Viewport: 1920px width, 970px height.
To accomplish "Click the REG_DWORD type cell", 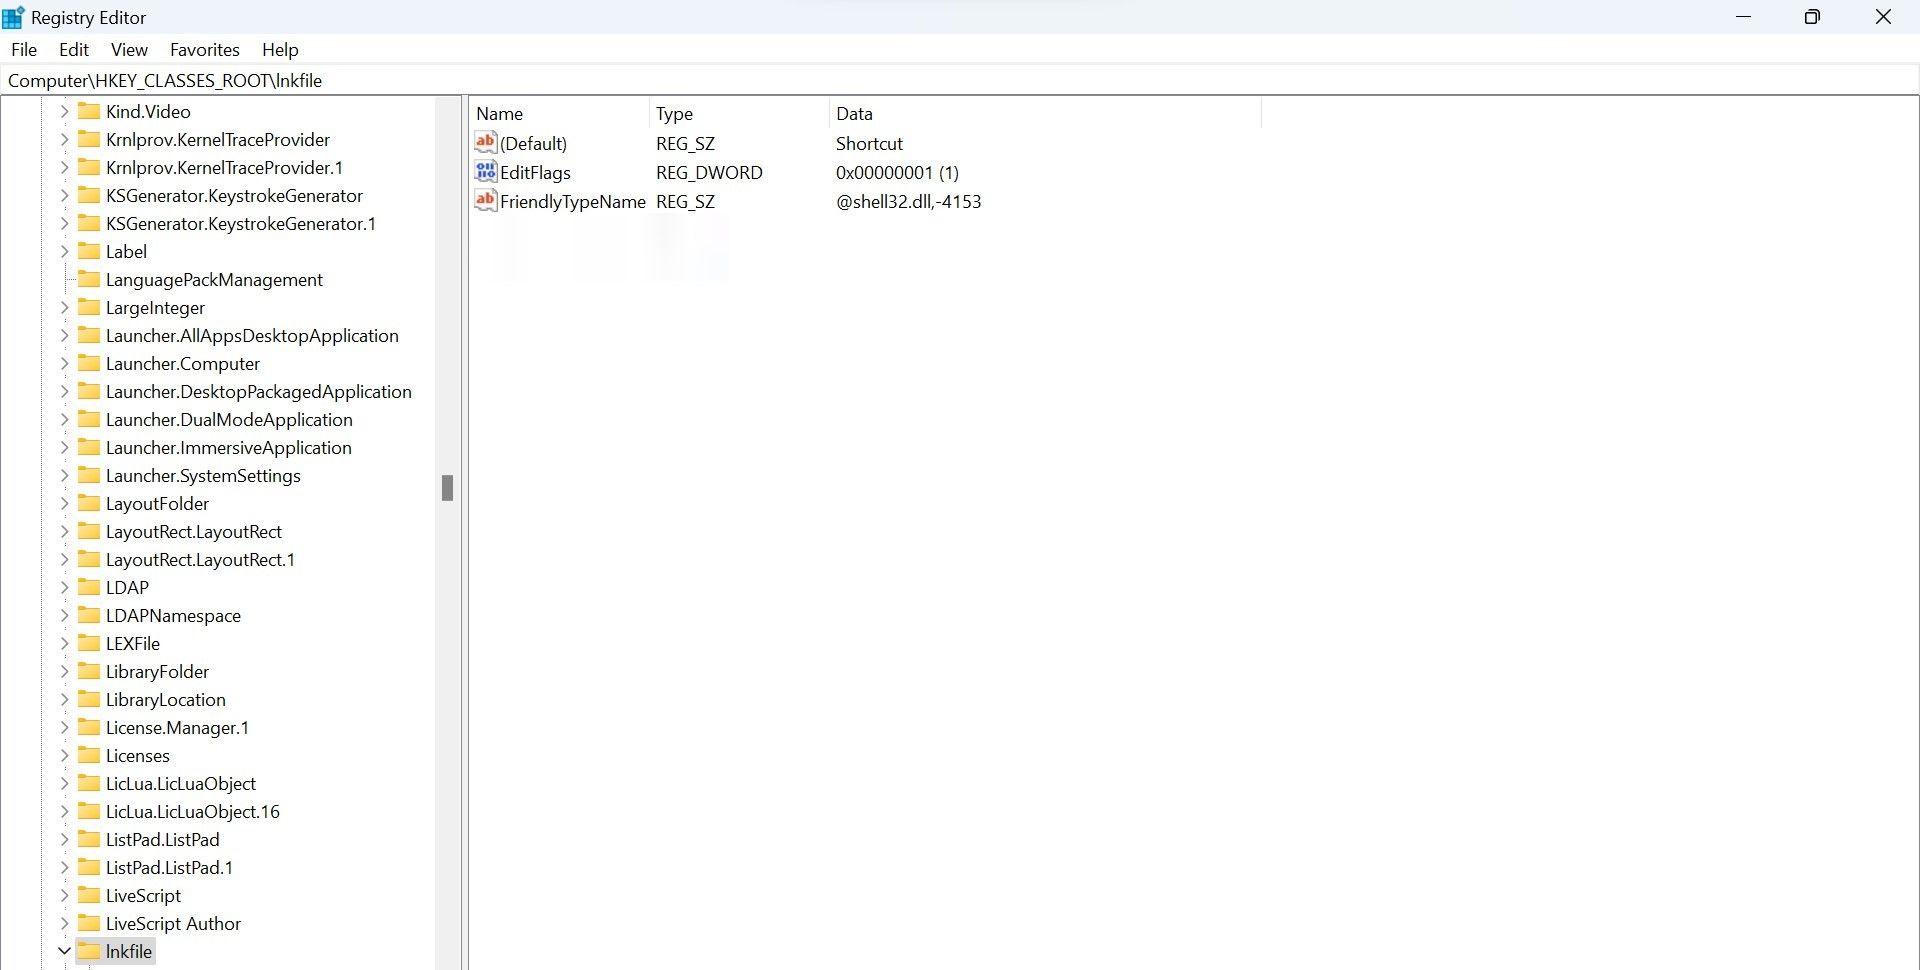I will [709, 172].
